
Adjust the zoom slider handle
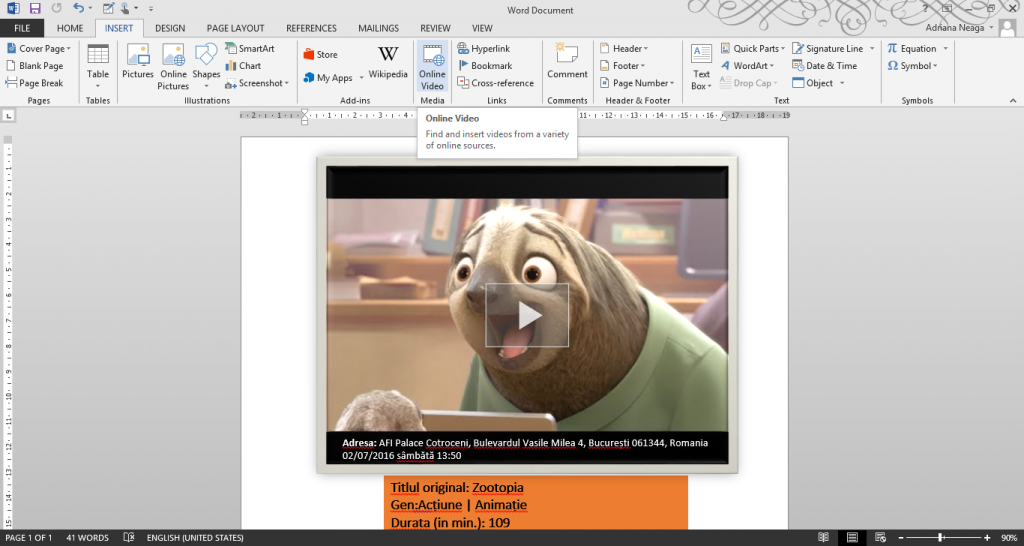click(x=940, y=538)
